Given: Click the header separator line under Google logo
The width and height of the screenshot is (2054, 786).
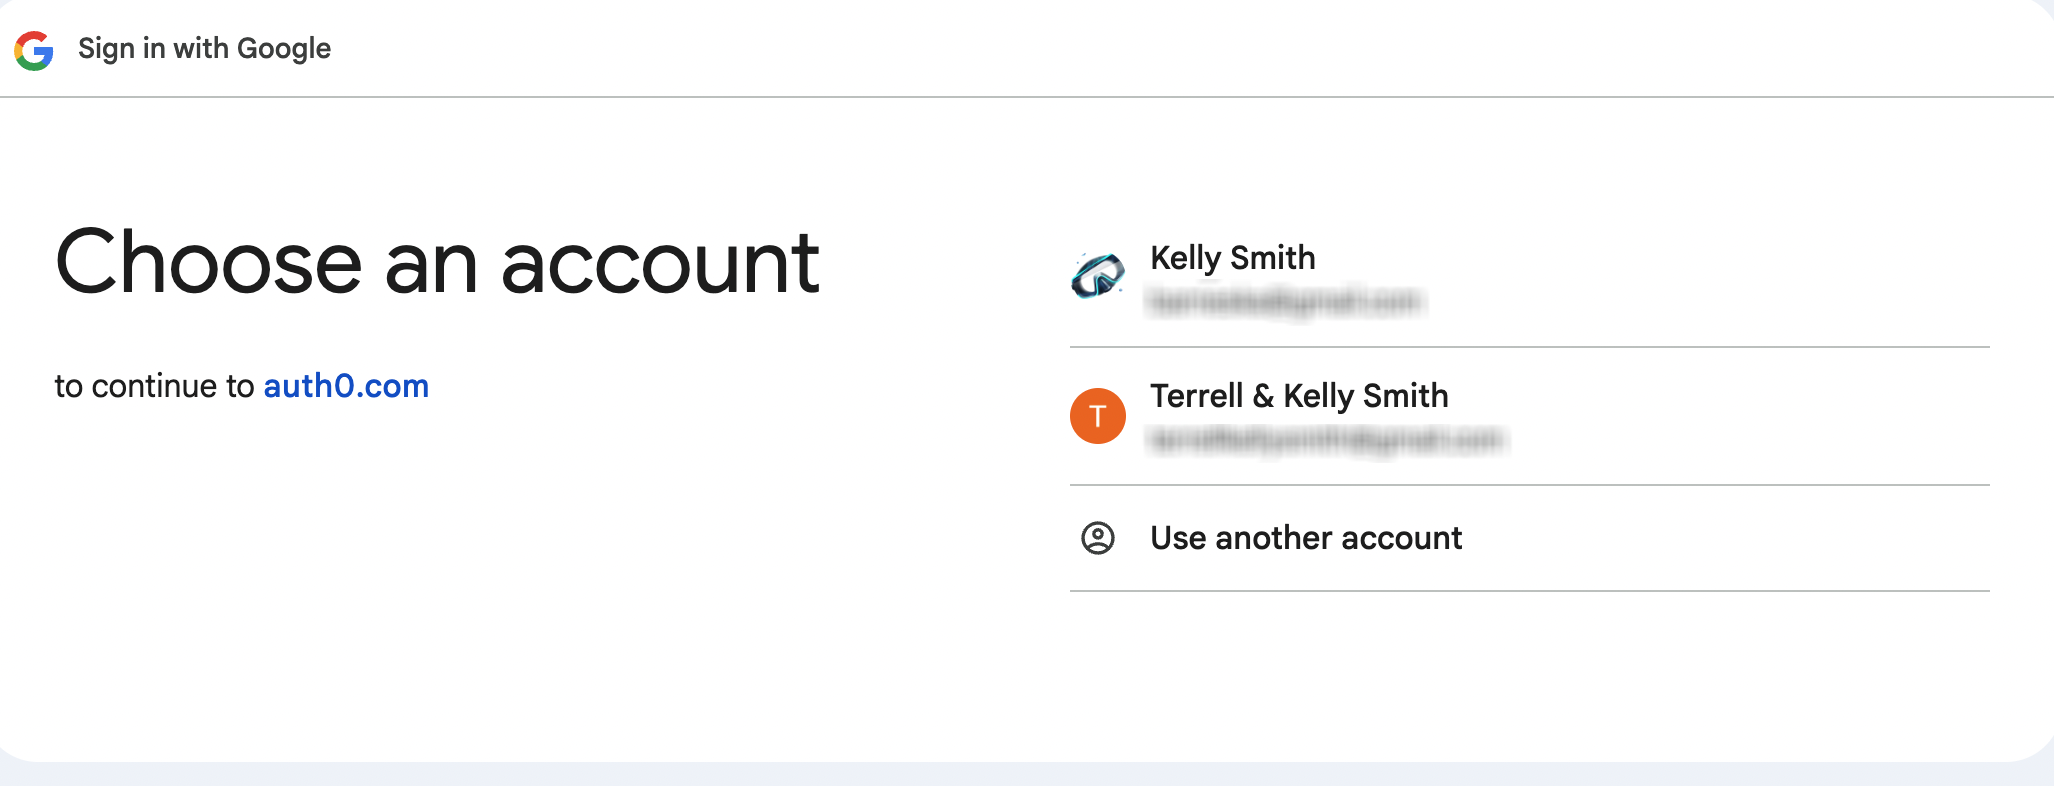Looking at the screenshot, I should pos(1026,97).
